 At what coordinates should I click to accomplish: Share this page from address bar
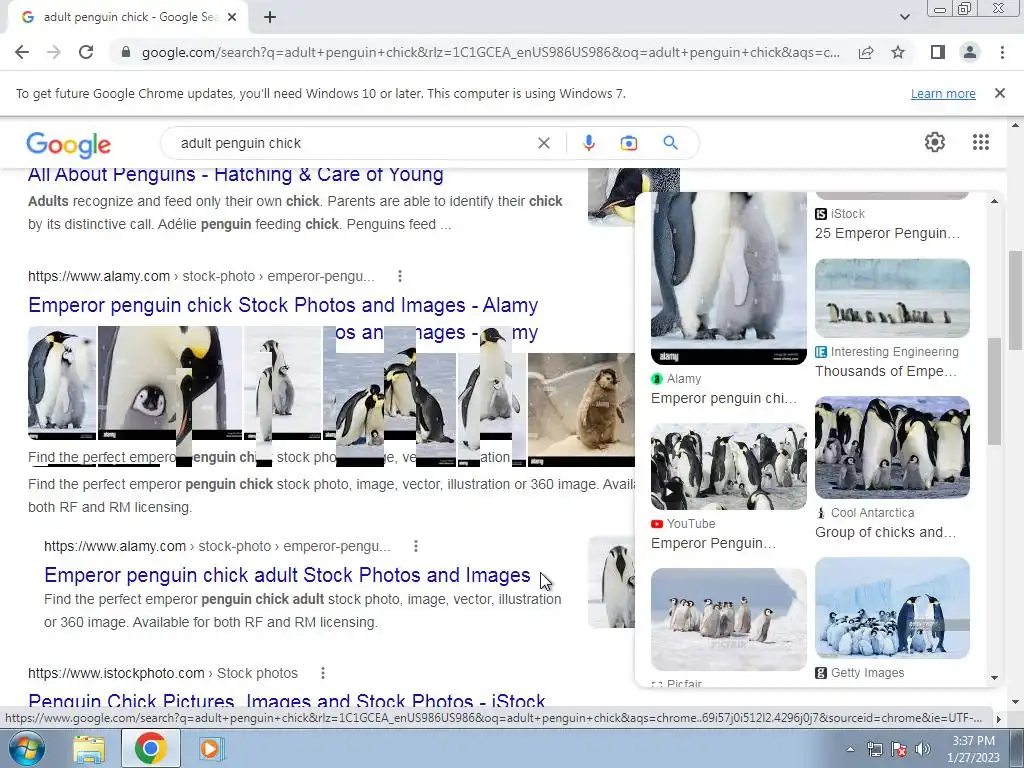pos(866,52)
